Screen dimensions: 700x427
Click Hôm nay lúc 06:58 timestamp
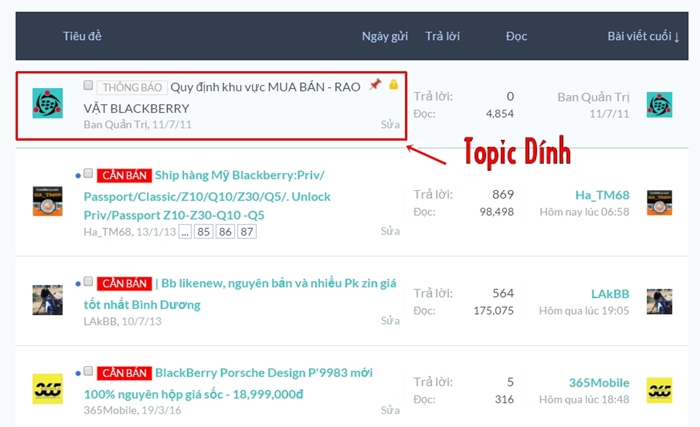tap(584, 212)
